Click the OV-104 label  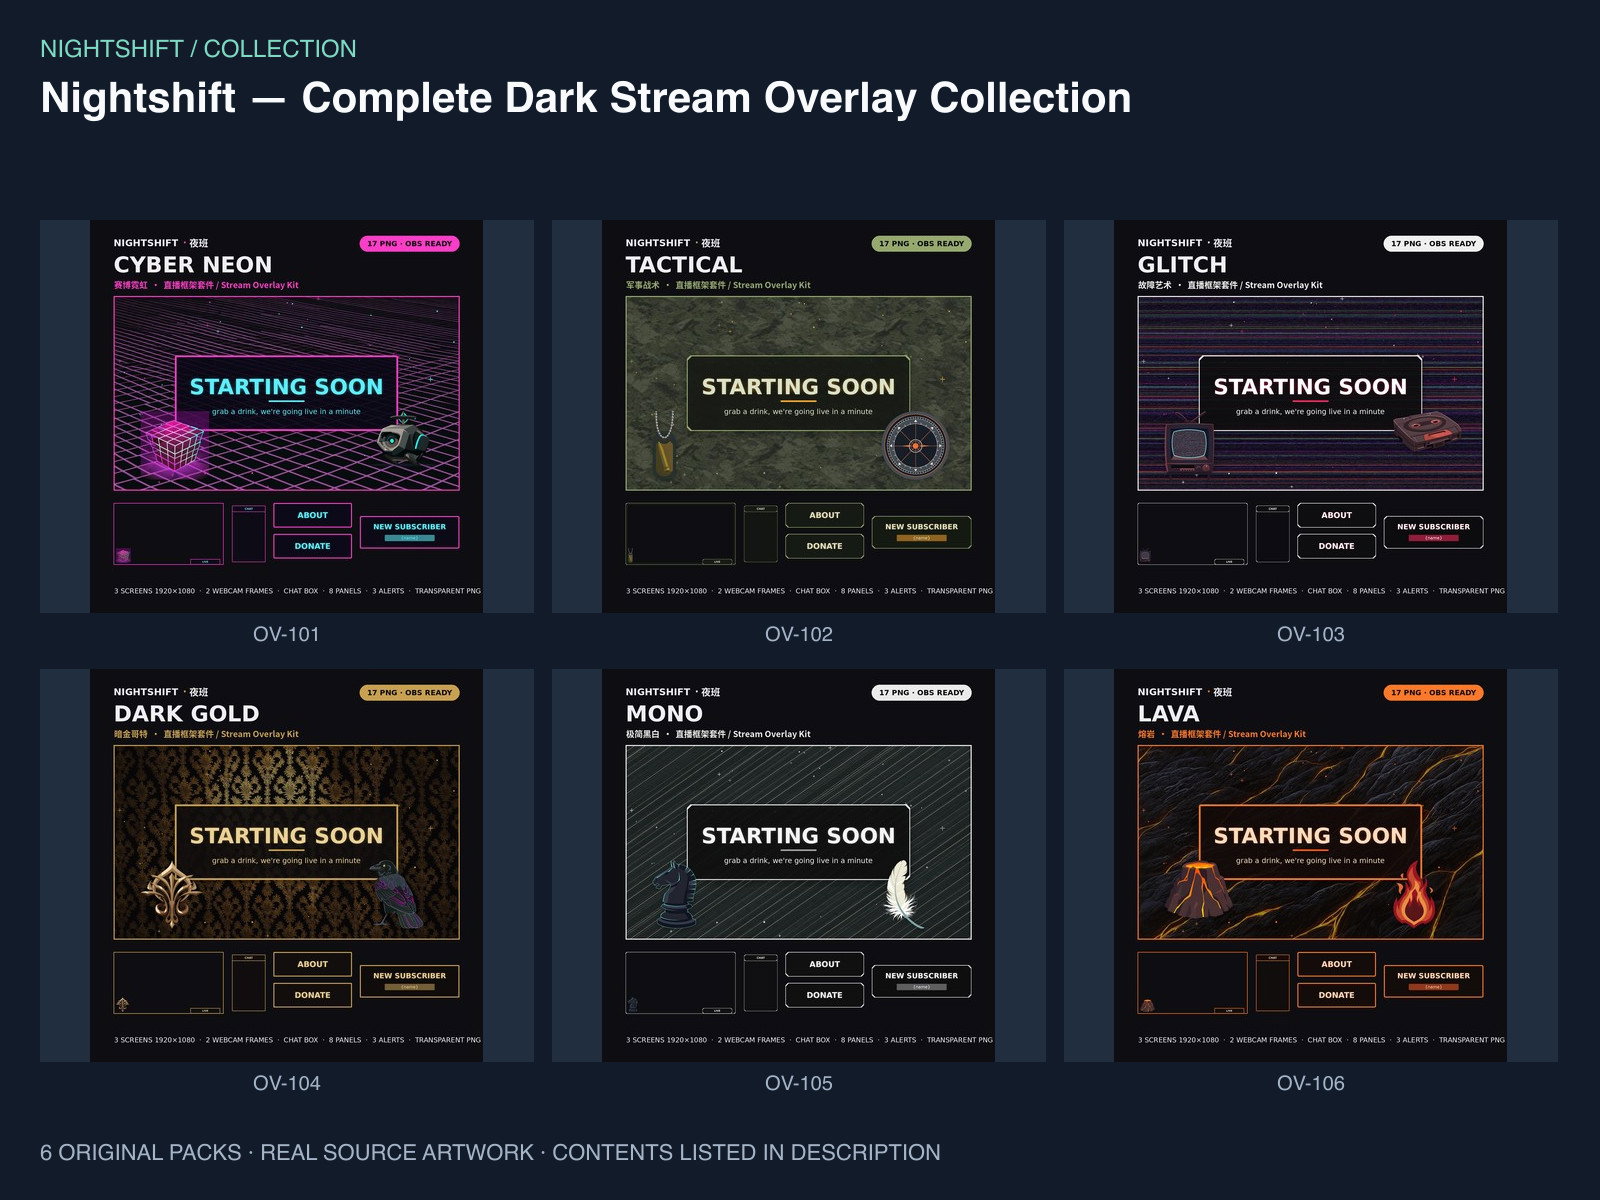click(286, 1083)
